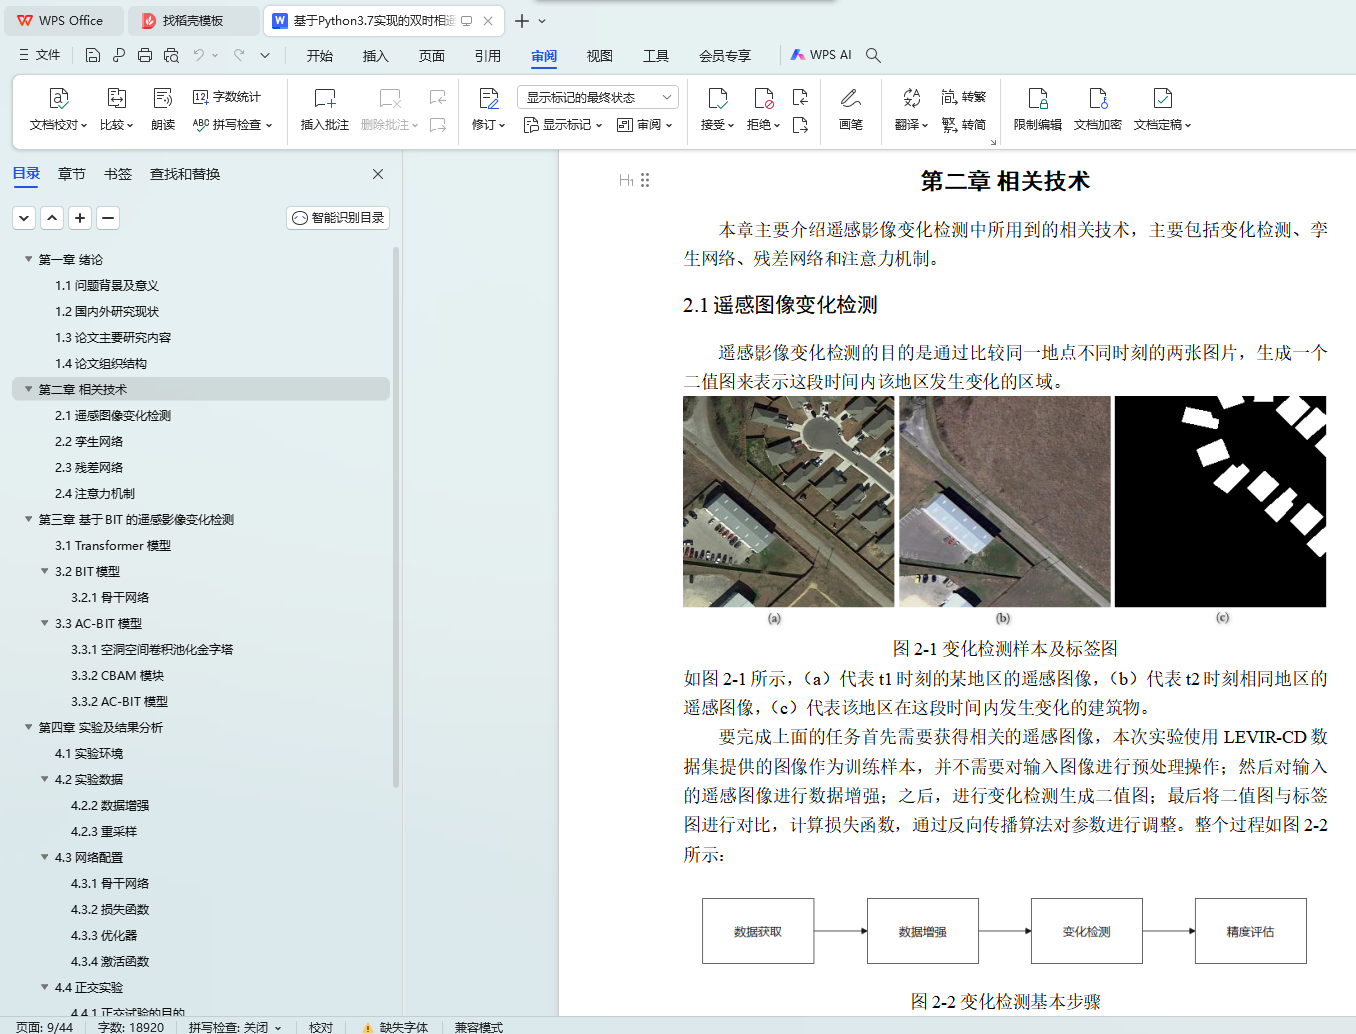
Task: Click the remote sensing image (a) thumbnail
Action: coord(788,501)
